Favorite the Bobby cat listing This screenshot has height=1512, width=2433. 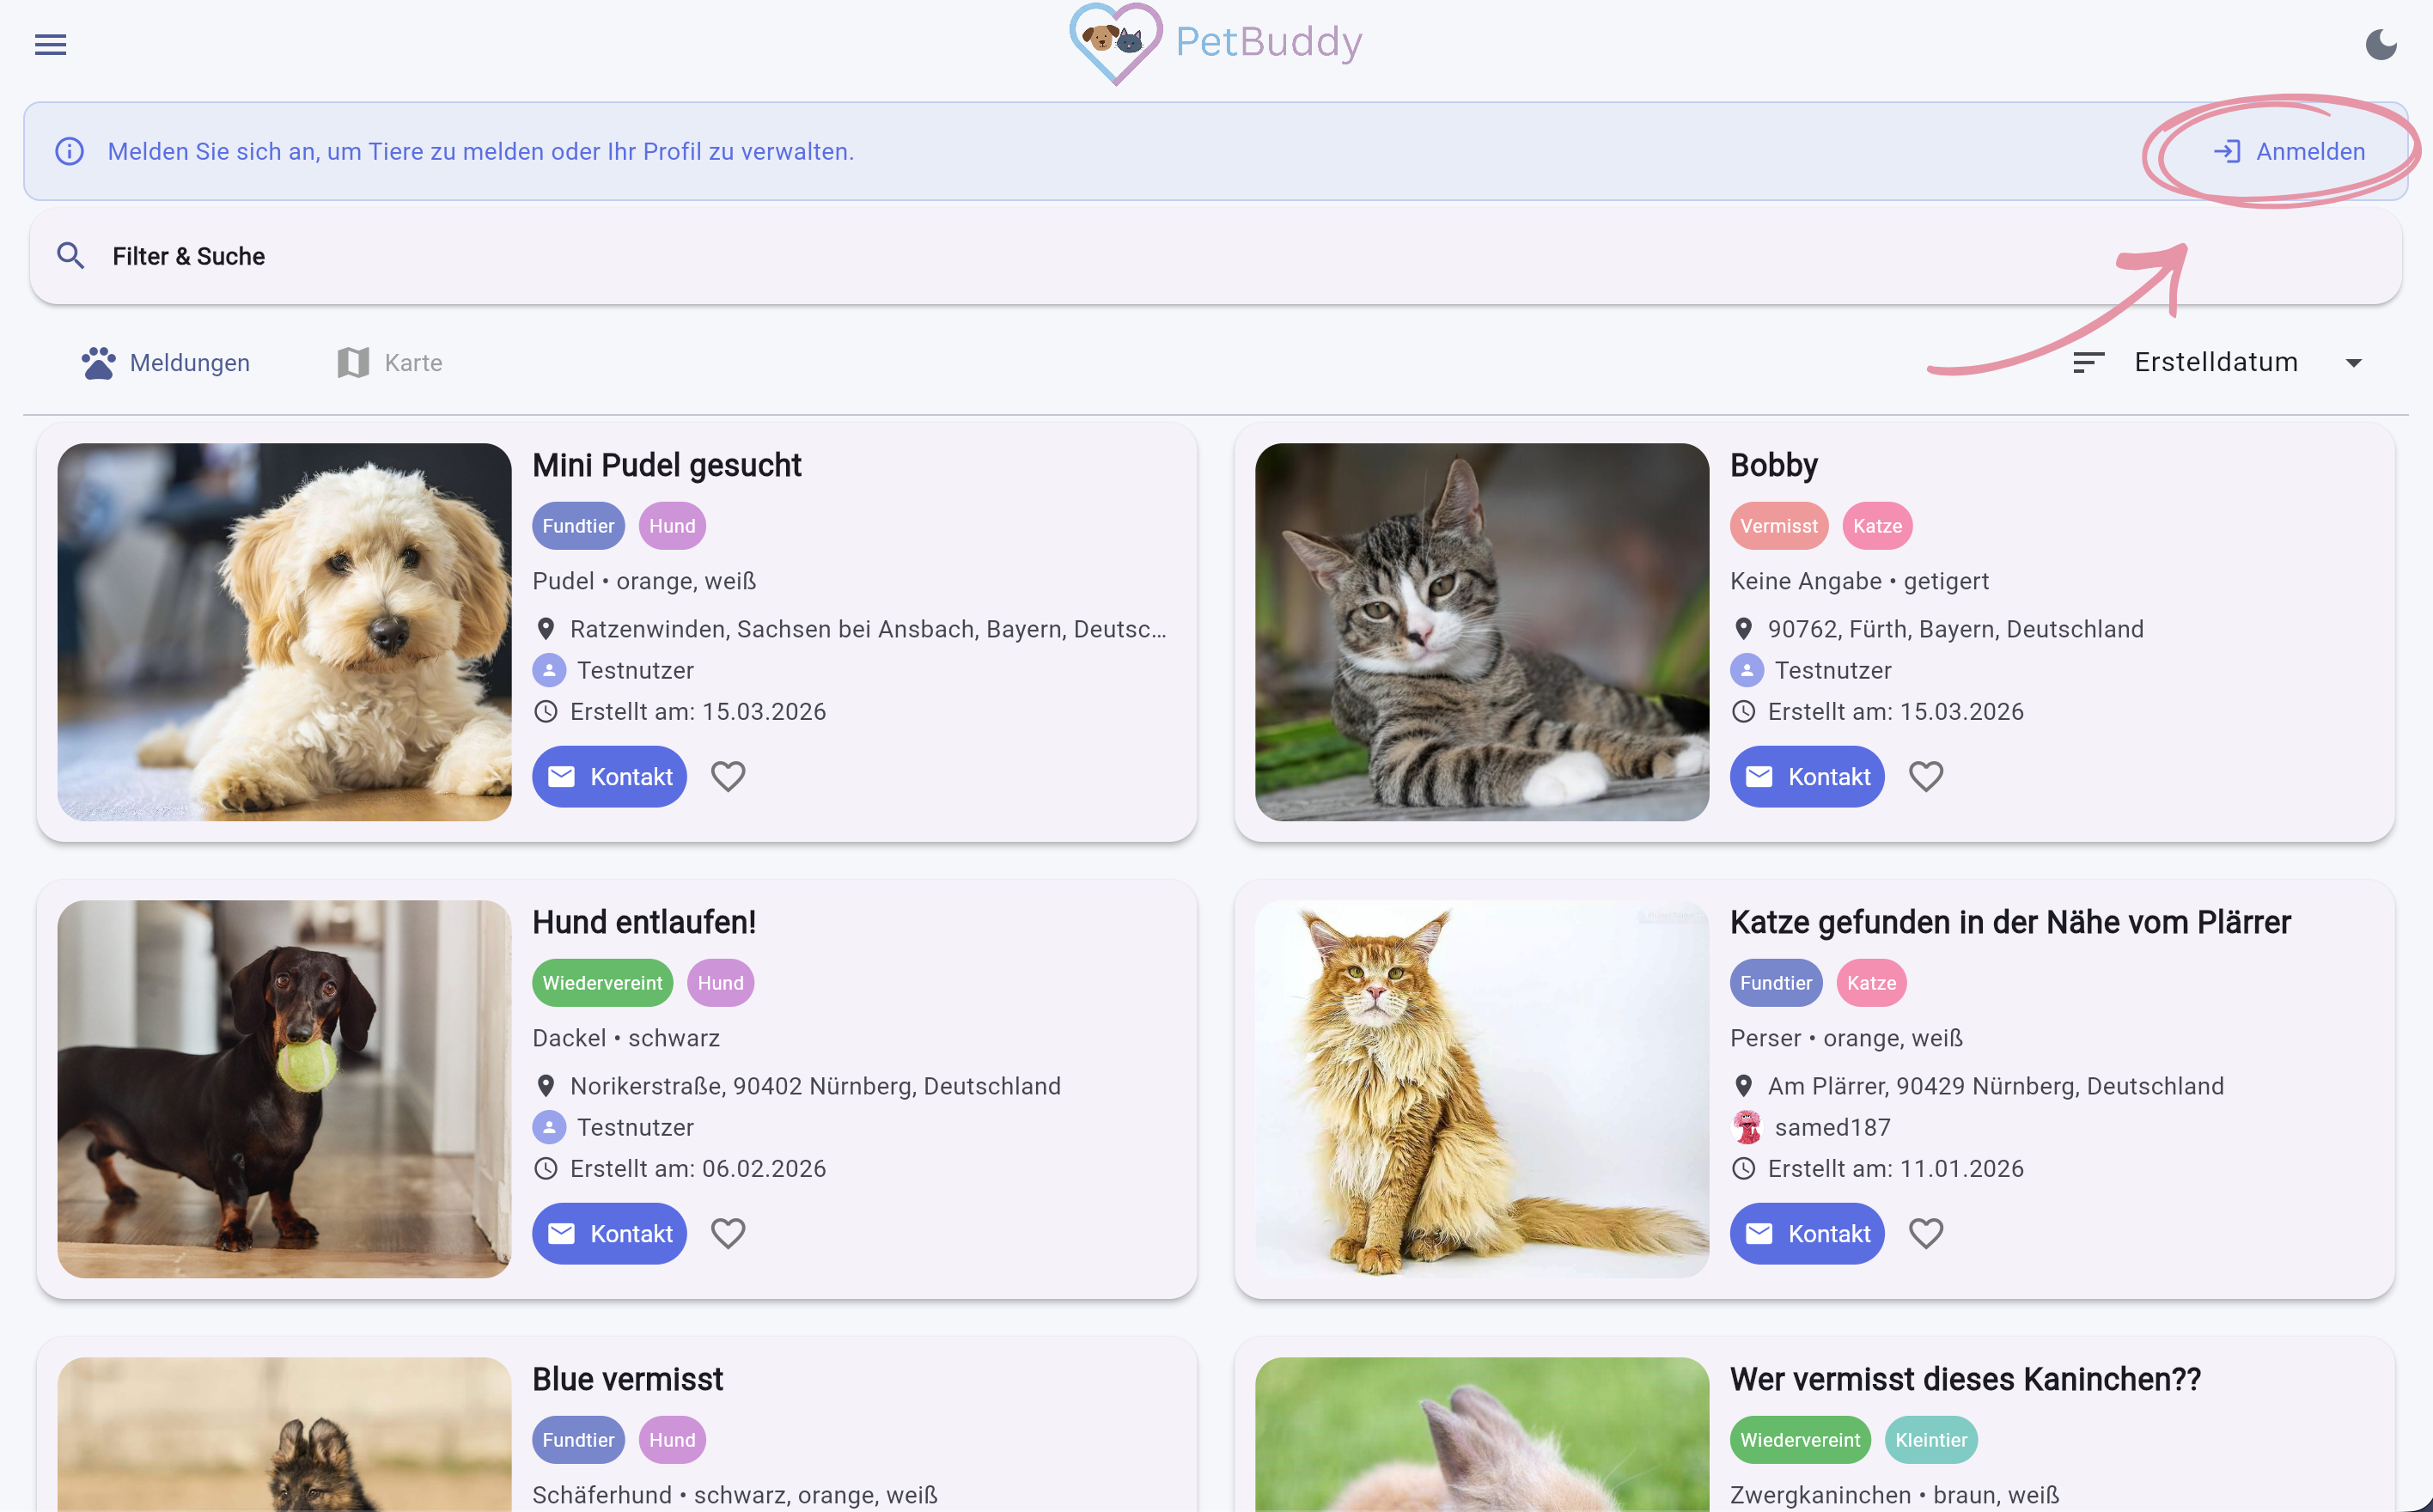pos(1925,777)
